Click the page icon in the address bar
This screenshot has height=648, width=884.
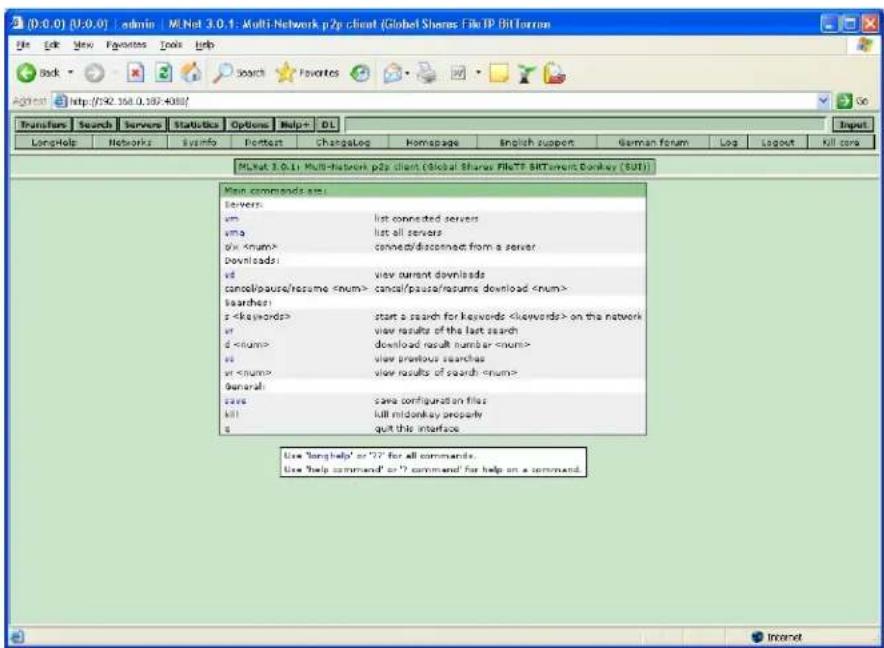click(x=60, y=102)
